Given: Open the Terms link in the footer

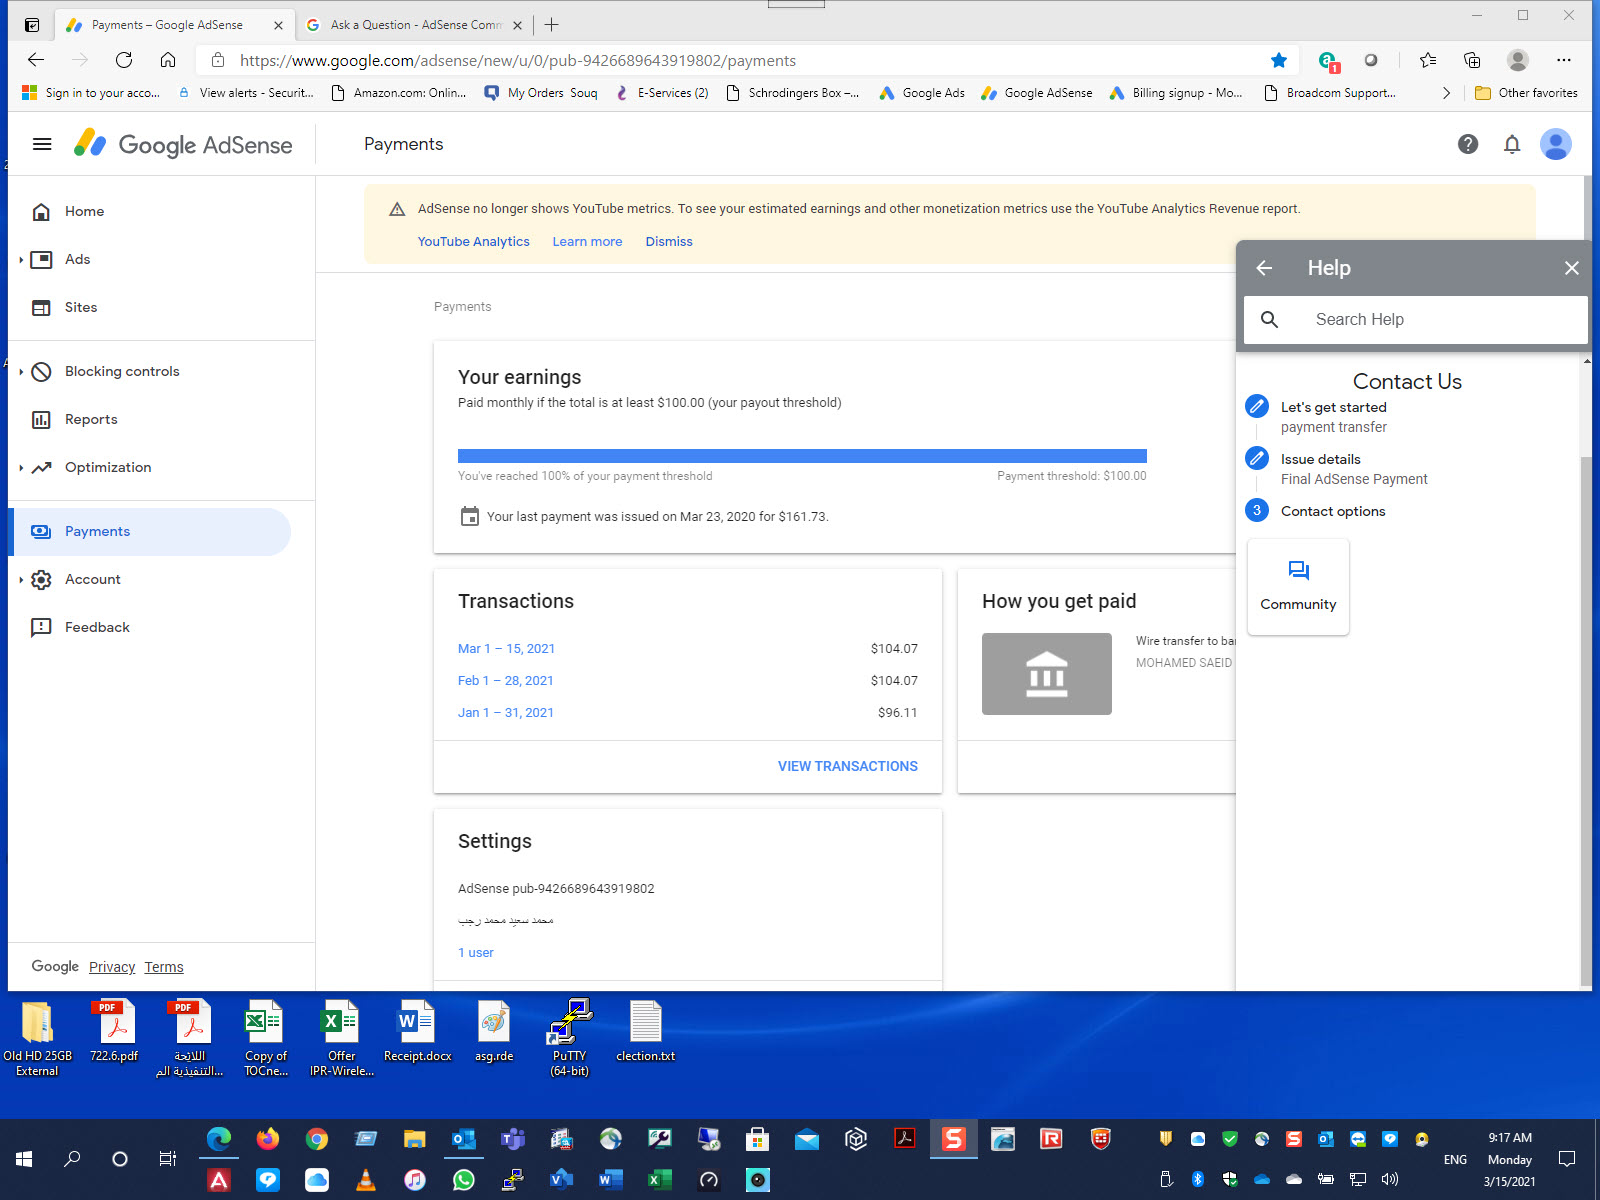Looking at the screenshot, I should pos(164,967).
